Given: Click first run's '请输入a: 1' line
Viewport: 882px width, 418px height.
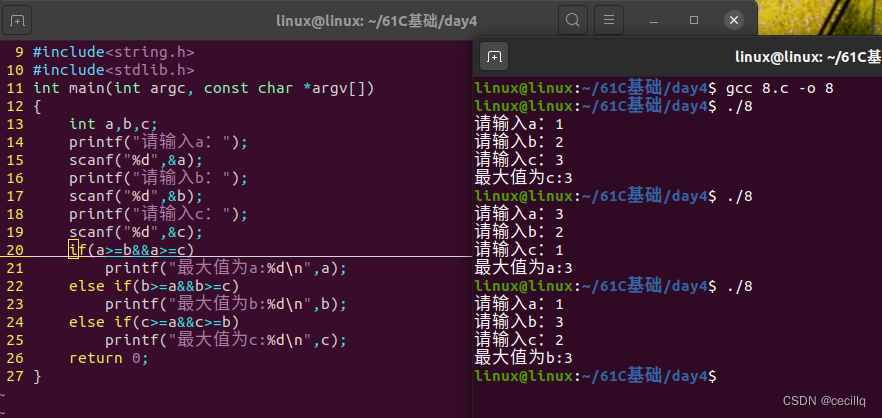Looking at the screenshot, I should (x=519, y=124).
